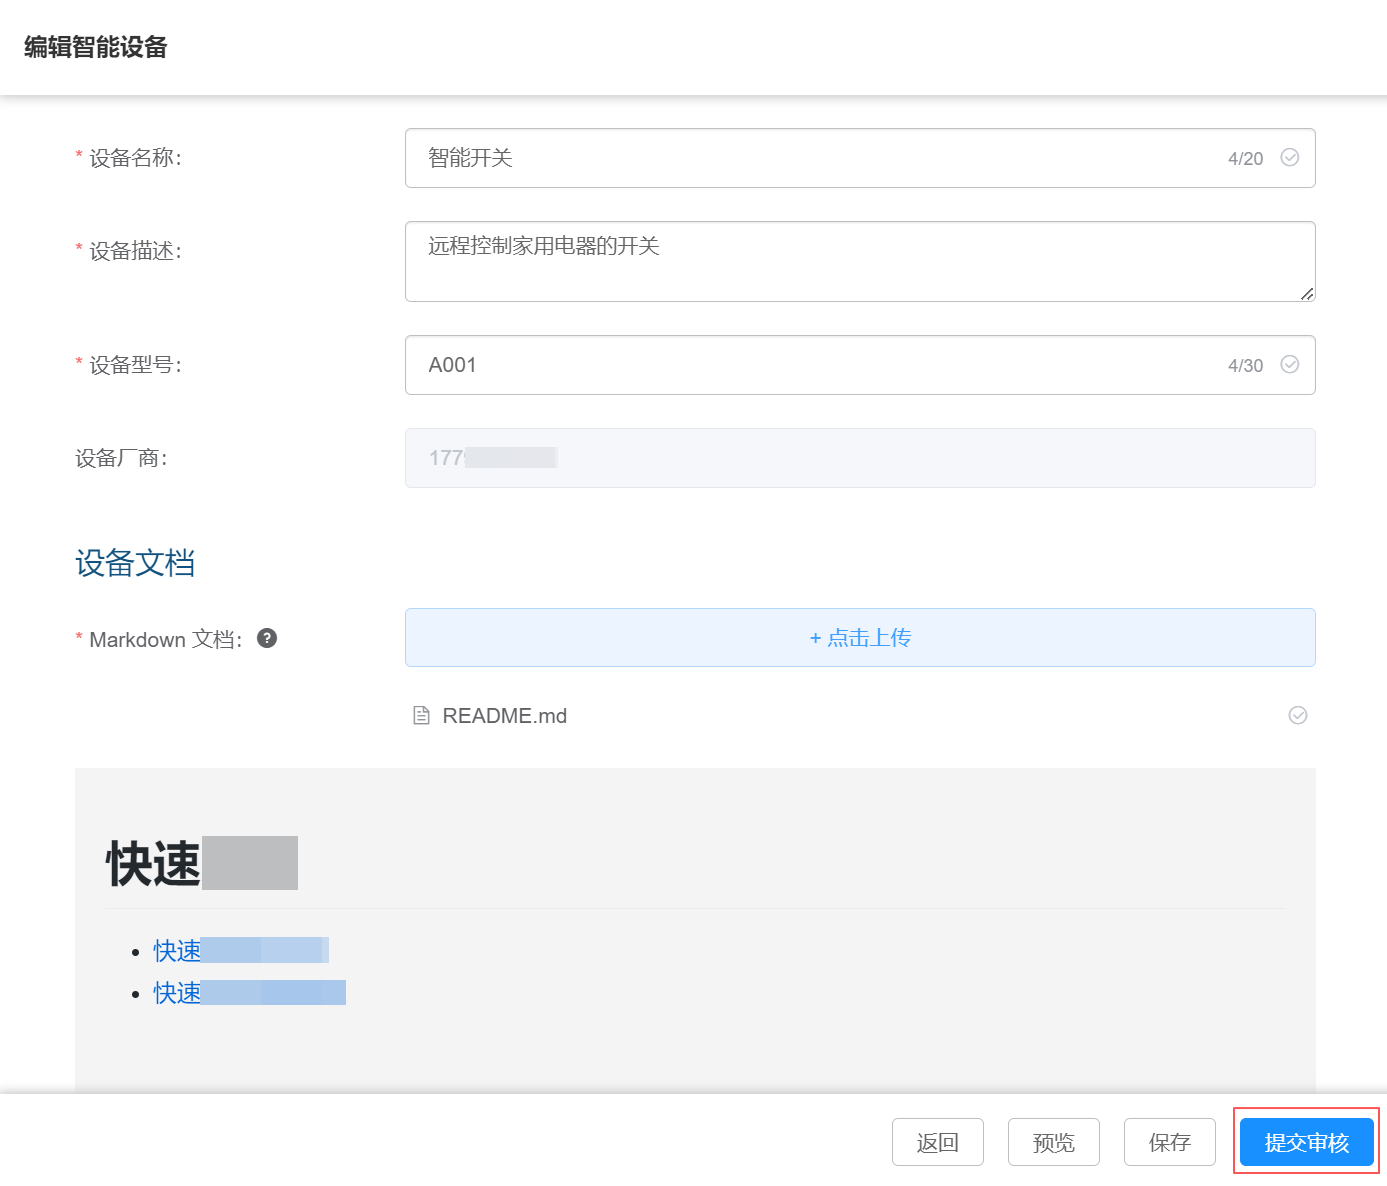The height and width of the screenshot is (1186, 1387).
Task: Click the 预览 button
Action: [1054, 1142]
